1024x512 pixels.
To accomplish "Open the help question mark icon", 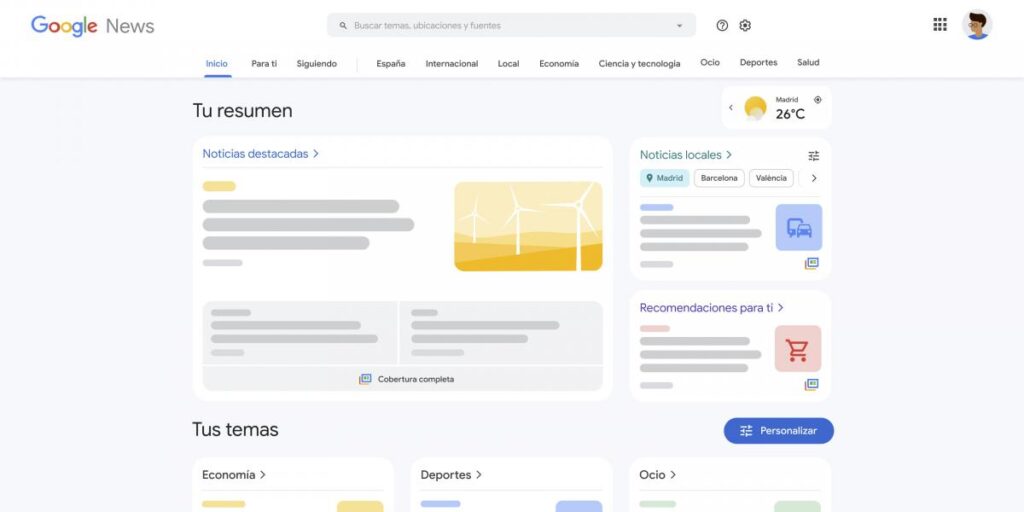I will (x=722, y=25).
